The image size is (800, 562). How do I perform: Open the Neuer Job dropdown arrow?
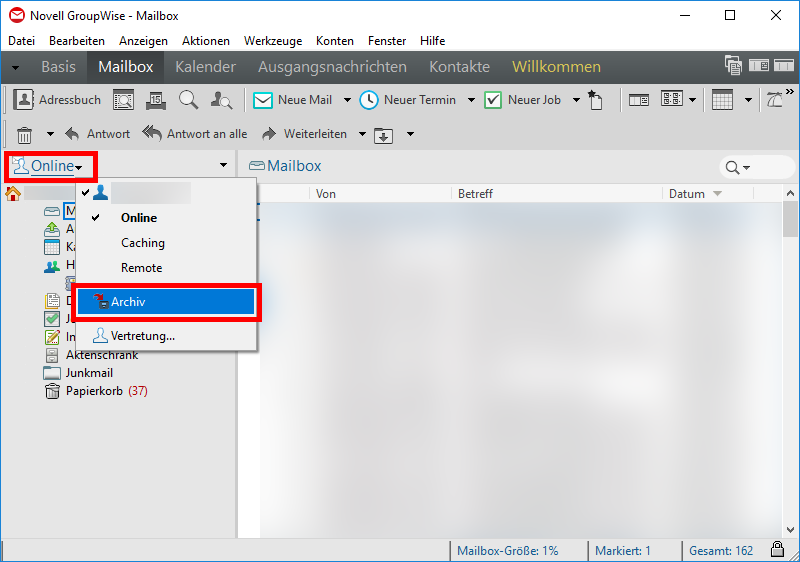577,100
